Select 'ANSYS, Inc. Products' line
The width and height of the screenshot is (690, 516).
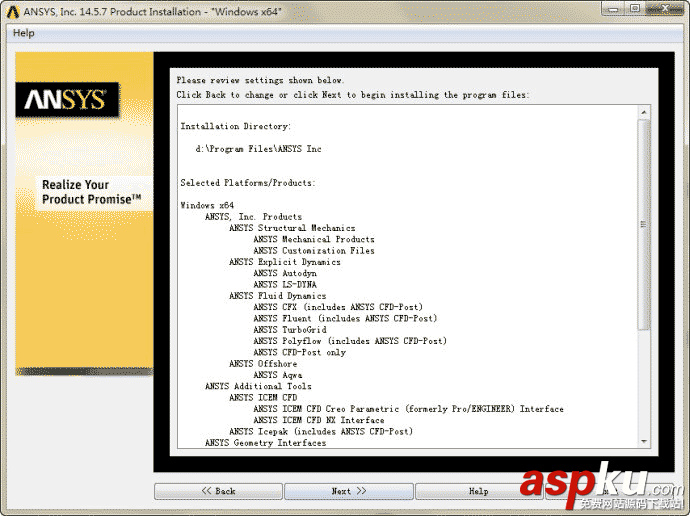tap(253, 217)
